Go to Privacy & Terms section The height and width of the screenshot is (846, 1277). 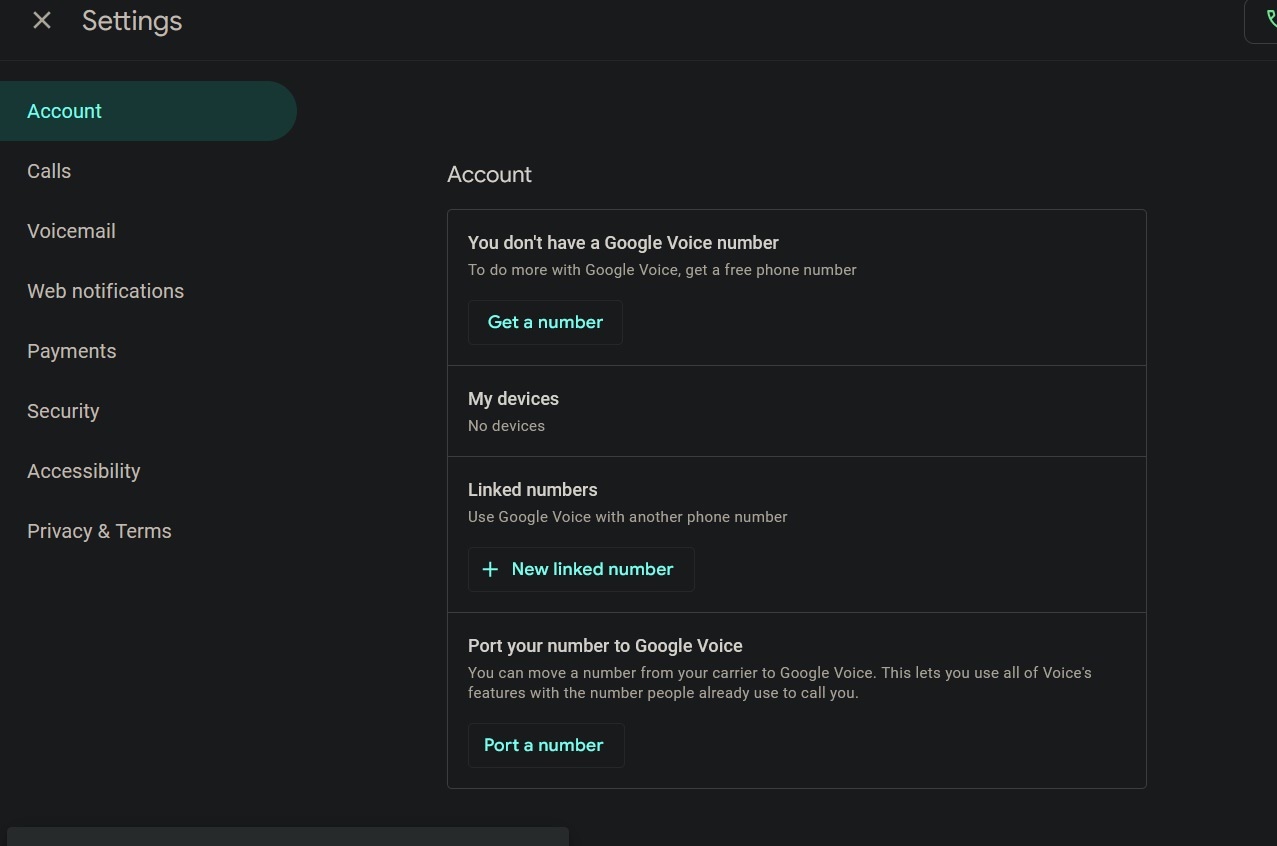(x=99, y=531)
